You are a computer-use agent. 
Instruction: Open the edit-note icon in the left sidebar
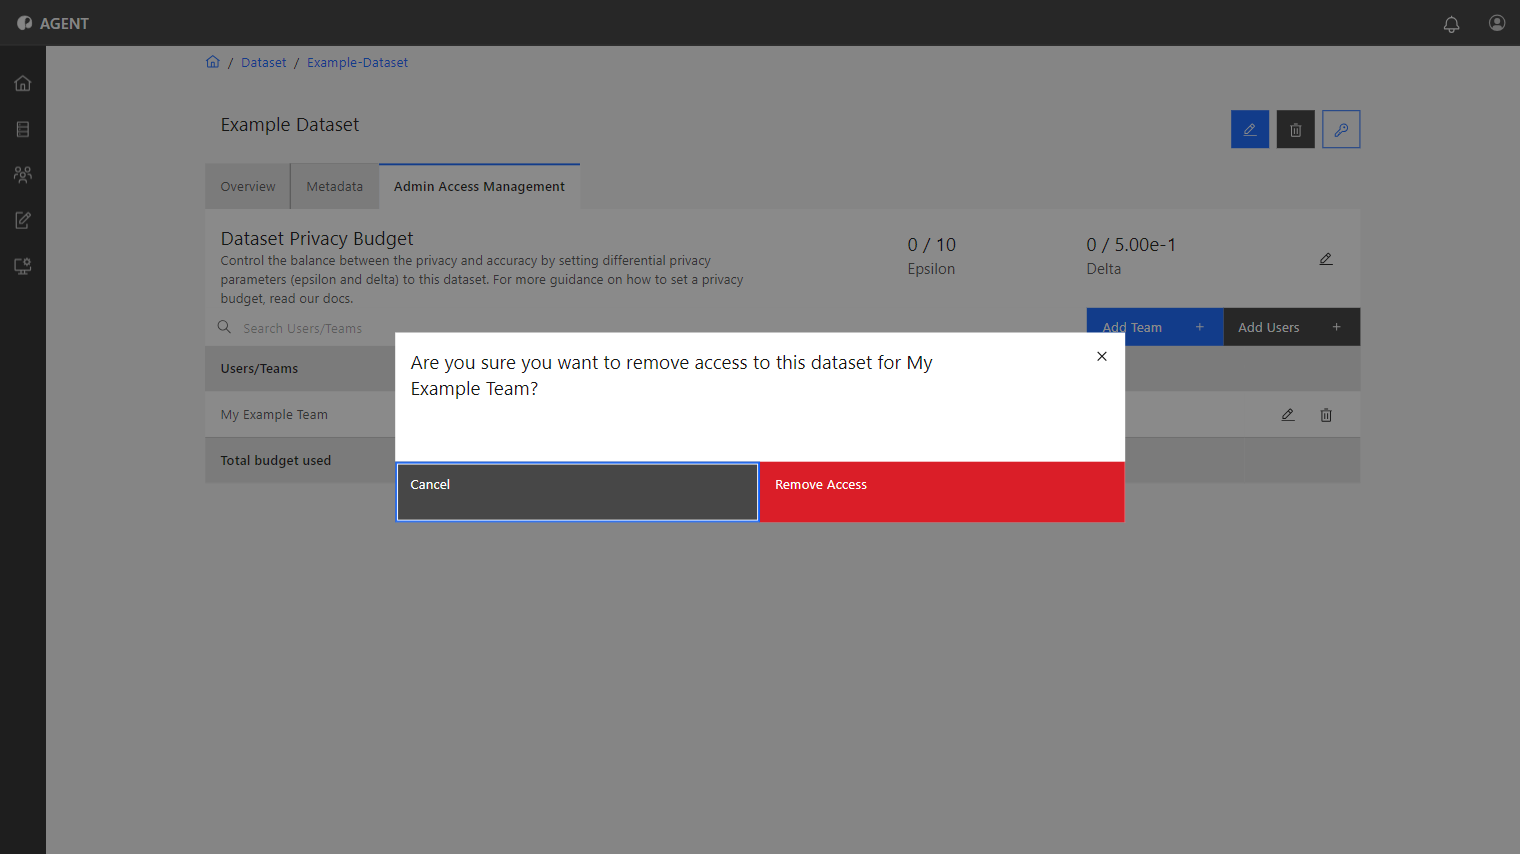[x=23, y=220]
